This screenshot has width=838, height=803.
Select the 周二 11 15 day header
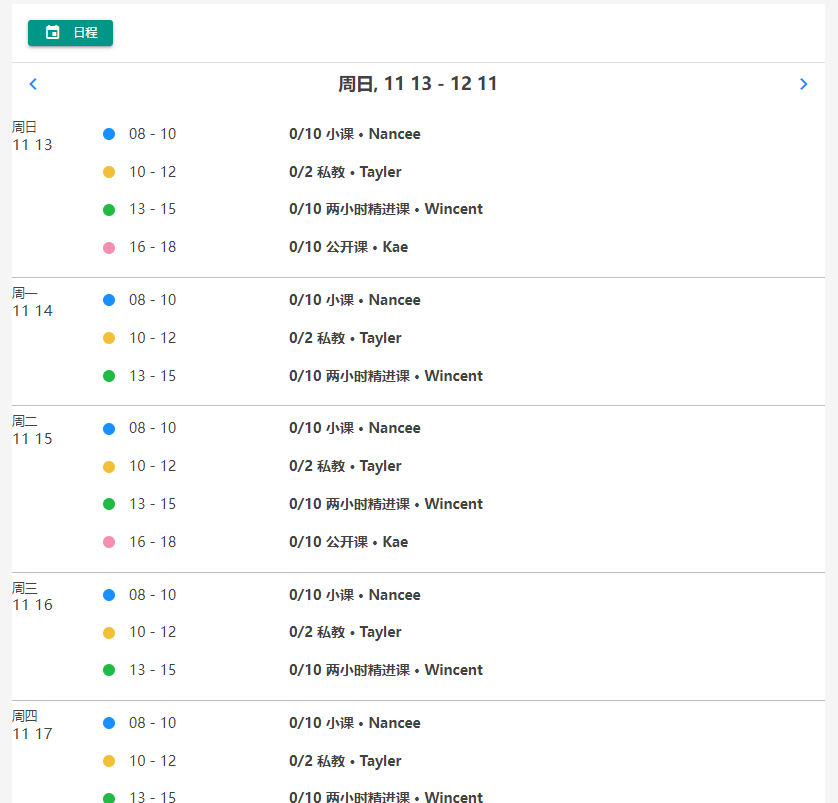[32, 430]
